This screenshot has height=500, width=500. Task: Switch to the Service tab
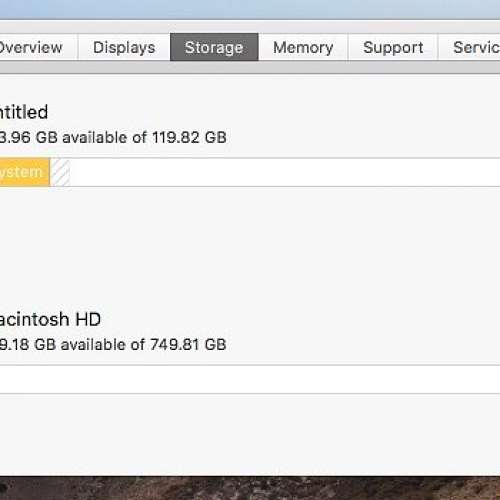coord(469,47)
